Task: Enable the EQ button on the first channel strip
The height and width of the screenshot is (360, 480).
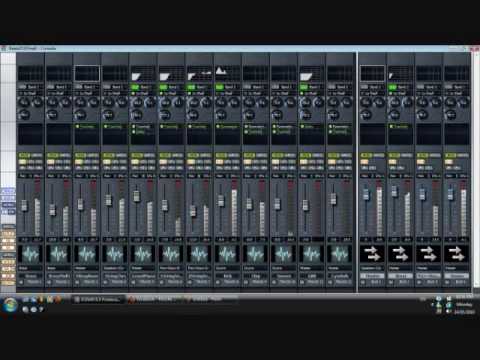Action: tap(23, 87)
